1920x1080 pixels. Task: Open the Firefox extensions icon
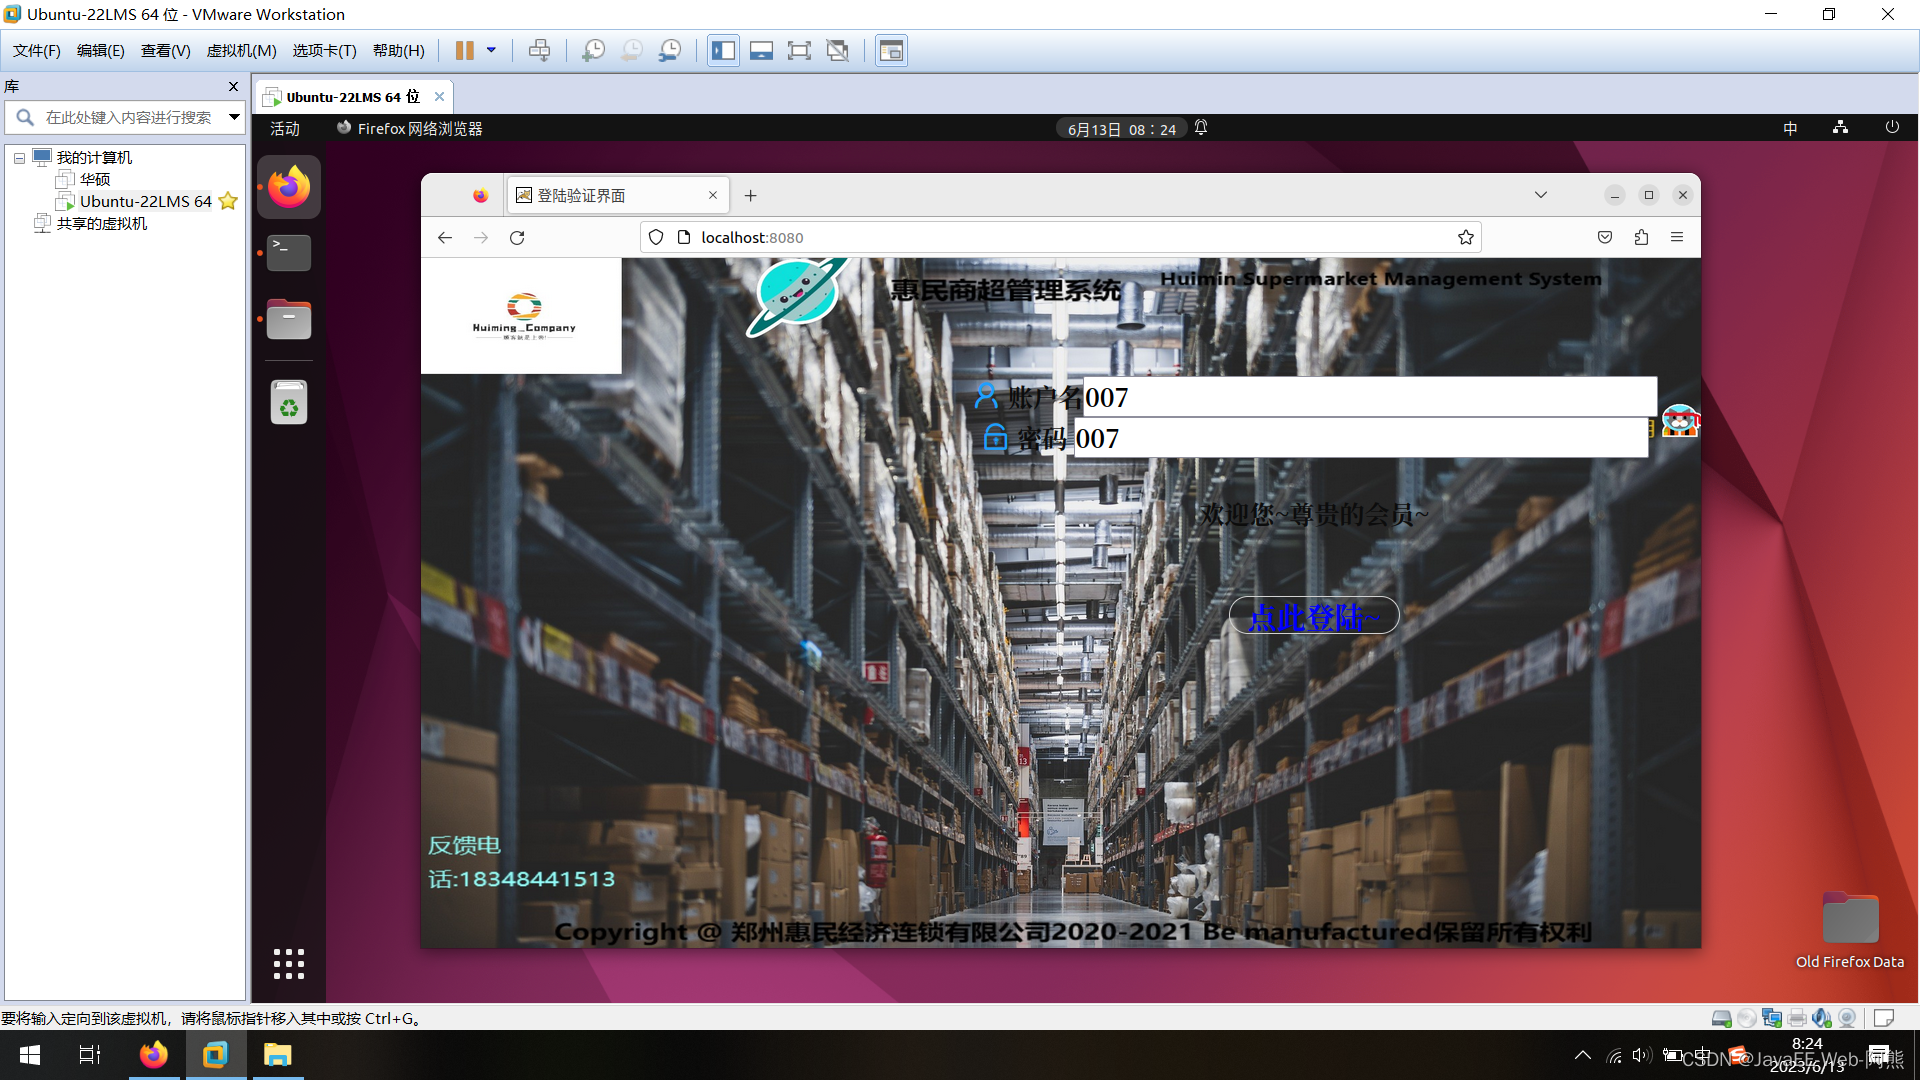1641,238
